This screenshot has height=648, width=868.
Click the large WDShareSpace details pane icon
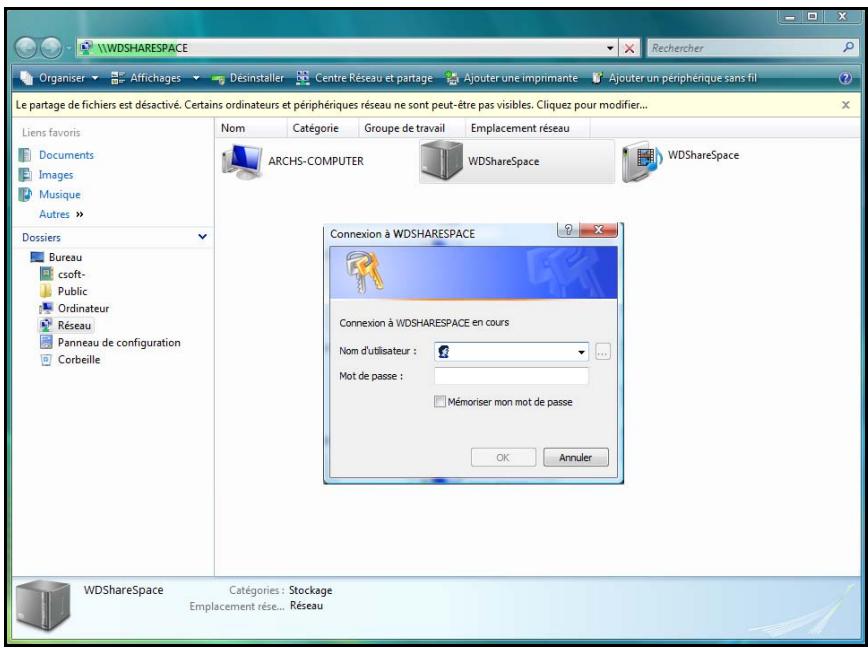click(43, 607)
